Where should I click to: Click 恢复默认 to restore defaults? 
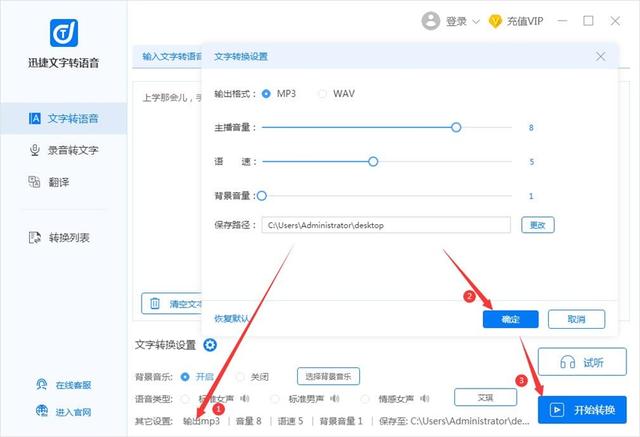click(x=231, y=319)
